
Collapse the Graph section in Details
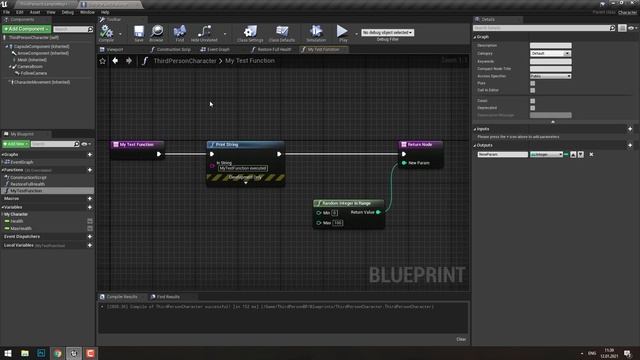coord(475,37)
